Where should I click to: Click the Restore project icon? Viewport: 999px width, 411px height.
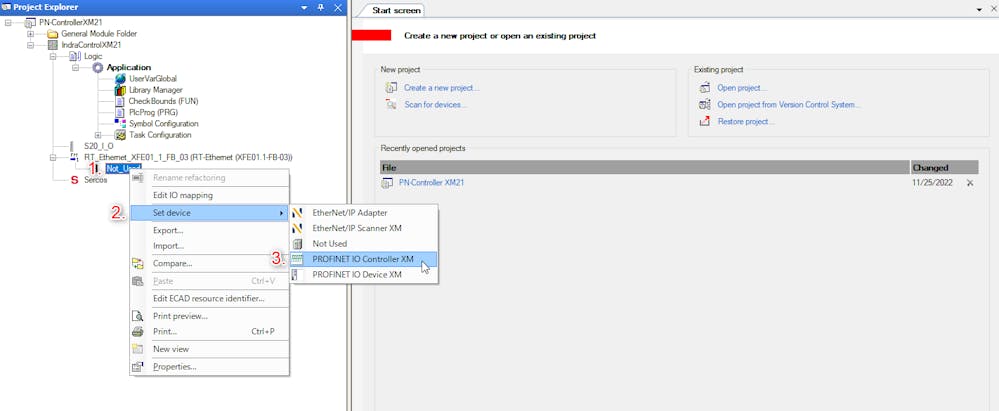pyautogui.click(x=705, y=121)
